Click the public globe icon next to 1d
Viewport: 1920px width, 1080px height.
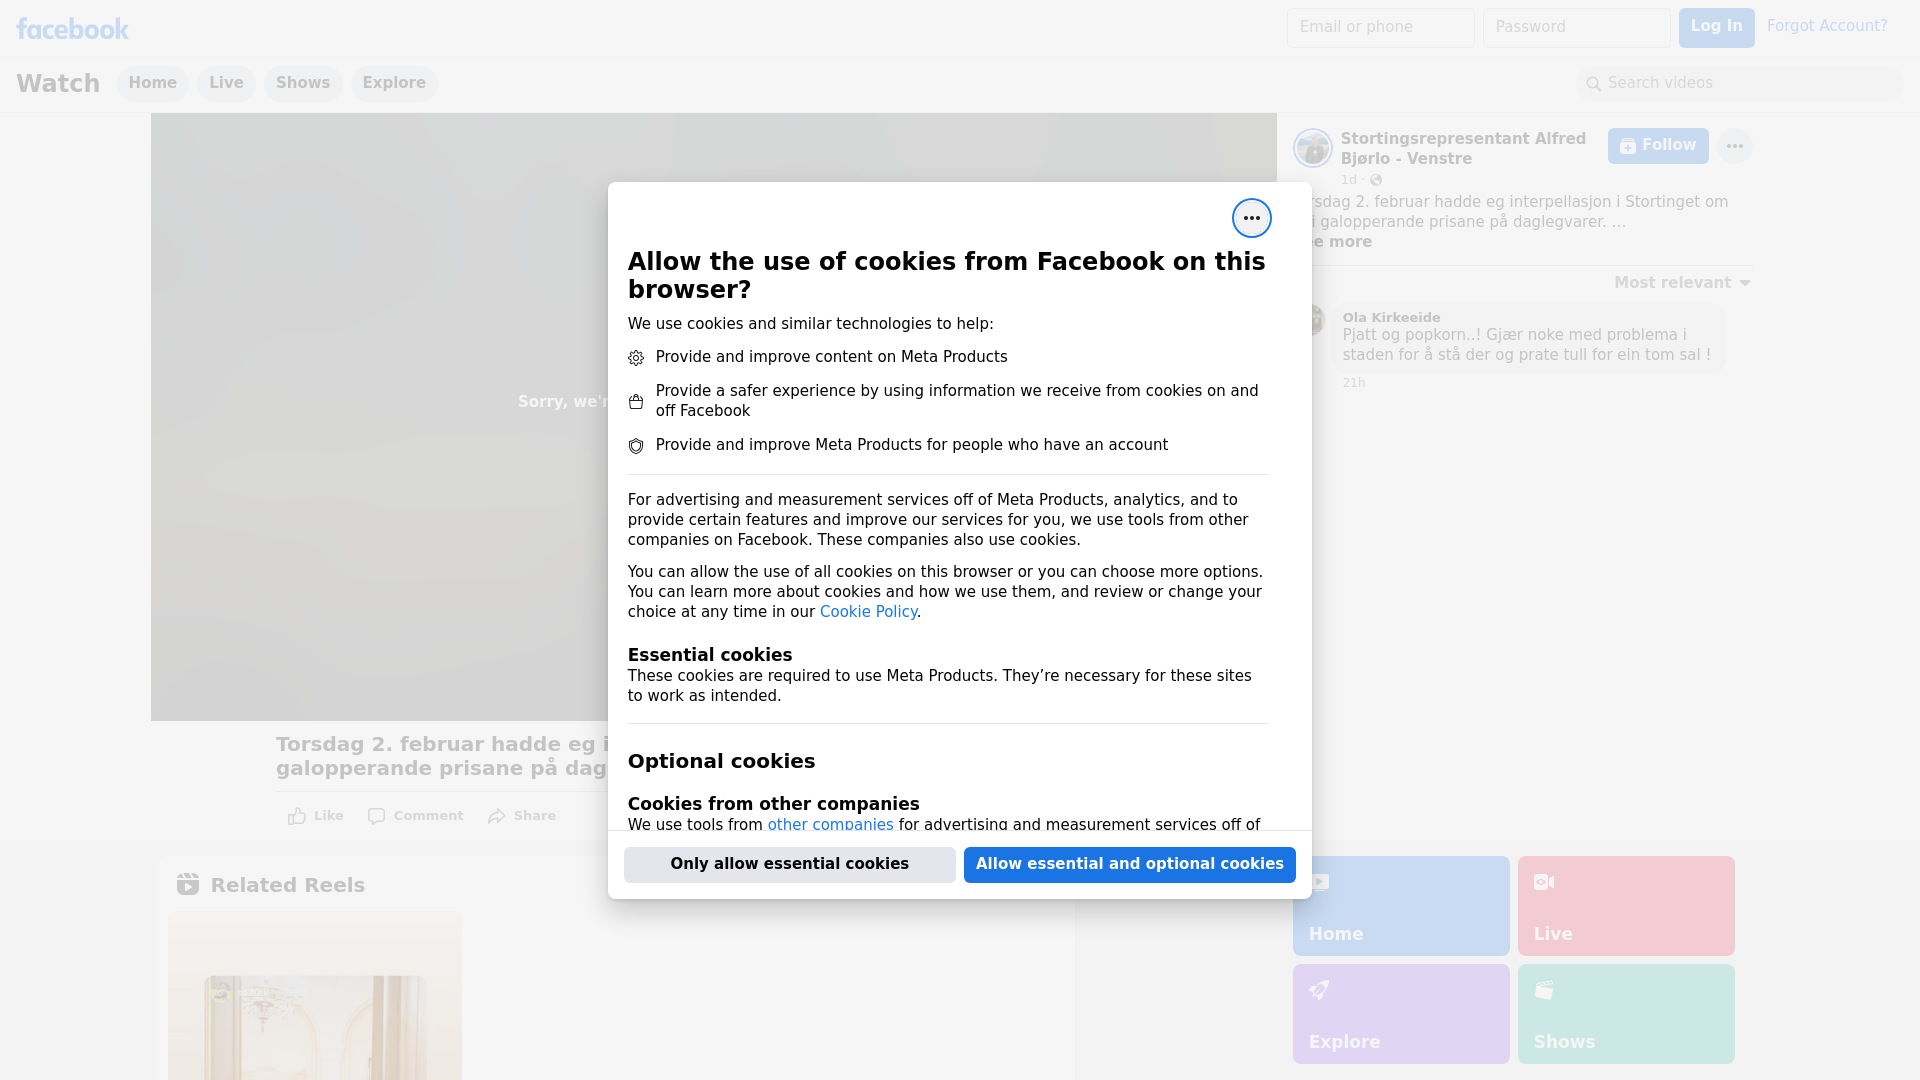coord(1376,180)
